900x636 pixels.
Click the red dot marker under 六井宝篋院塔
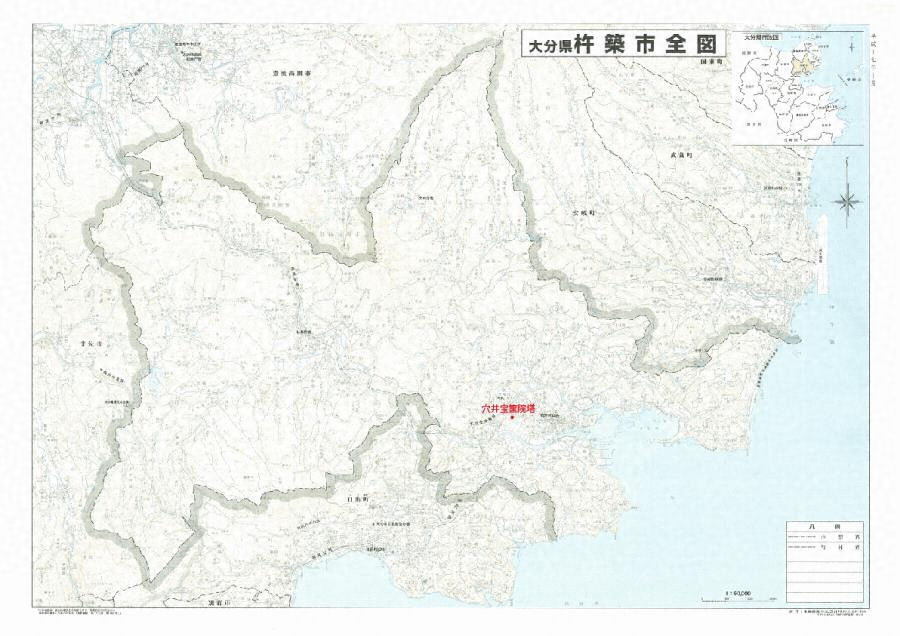coord(513,418)
